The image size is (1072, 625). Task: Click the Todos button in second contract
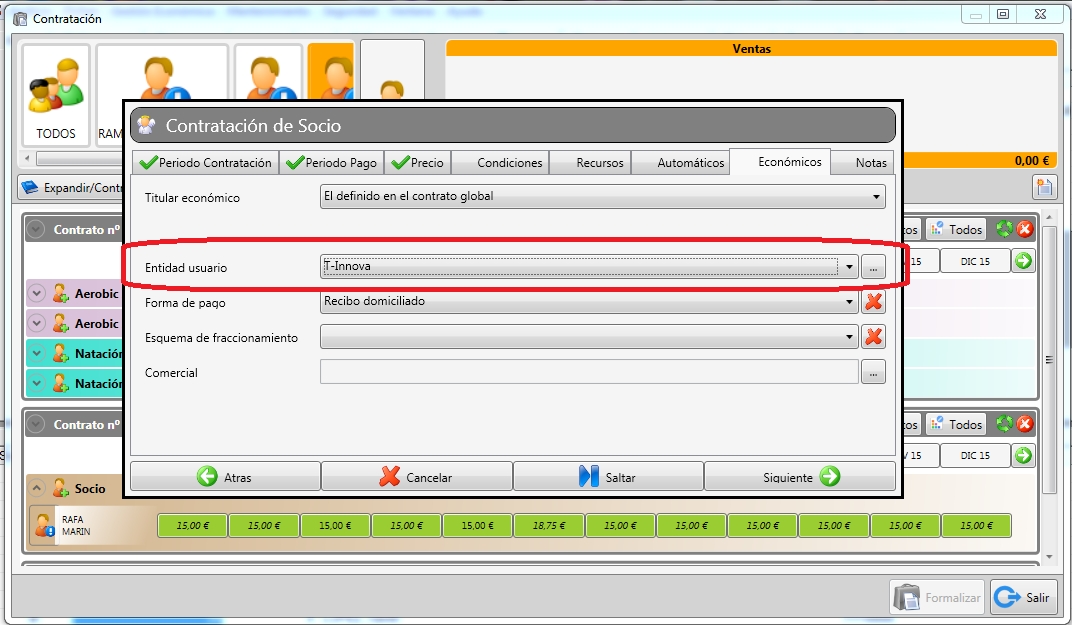(x=956, y=425)
